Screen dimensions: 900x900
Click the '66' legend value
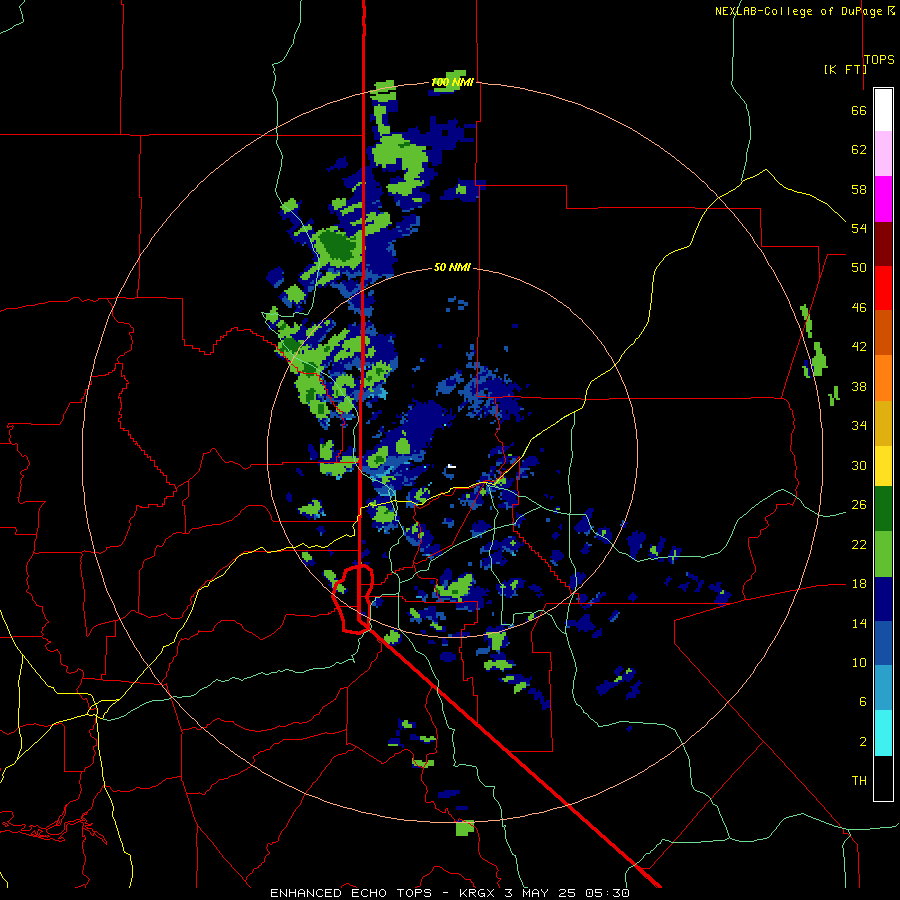859,111
